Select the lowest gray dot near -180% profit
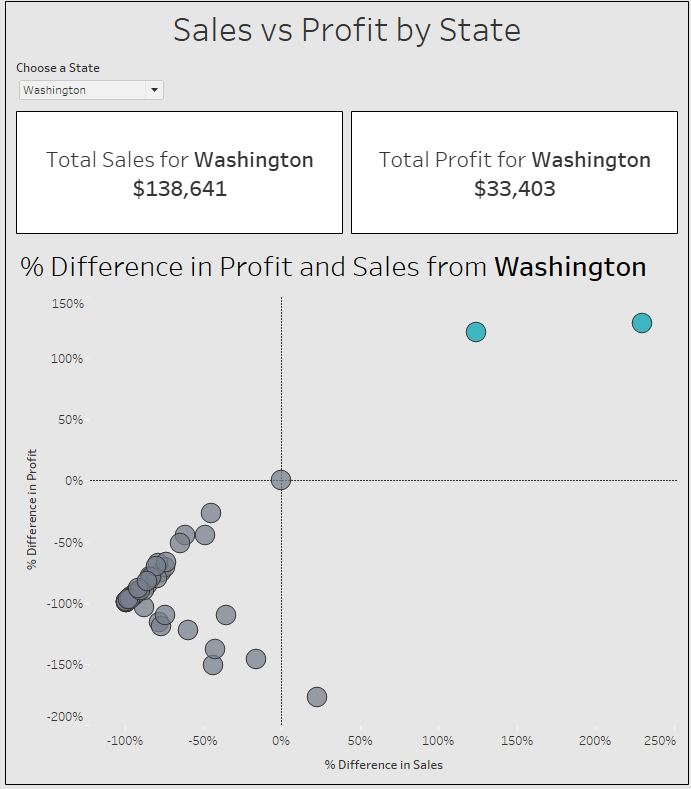The width and height of the screenshot is (691, 789). click(317, 696)
